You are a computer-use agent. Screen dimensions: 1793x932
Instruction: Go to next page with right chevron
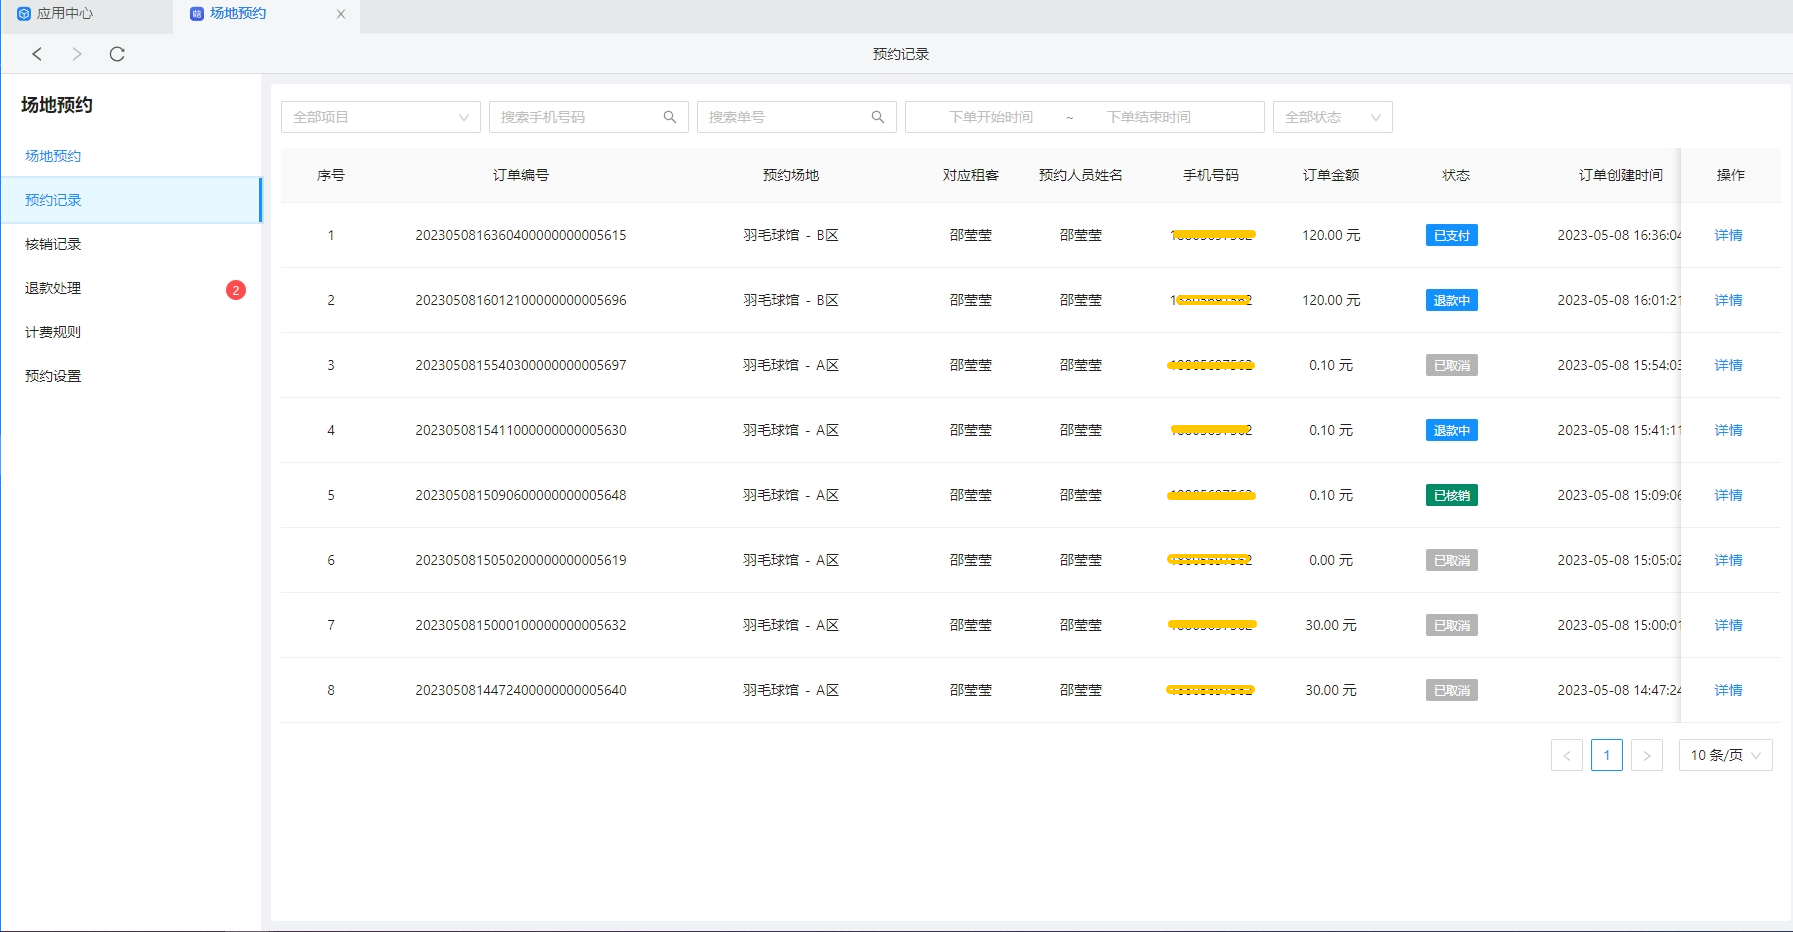point(1647,755)
